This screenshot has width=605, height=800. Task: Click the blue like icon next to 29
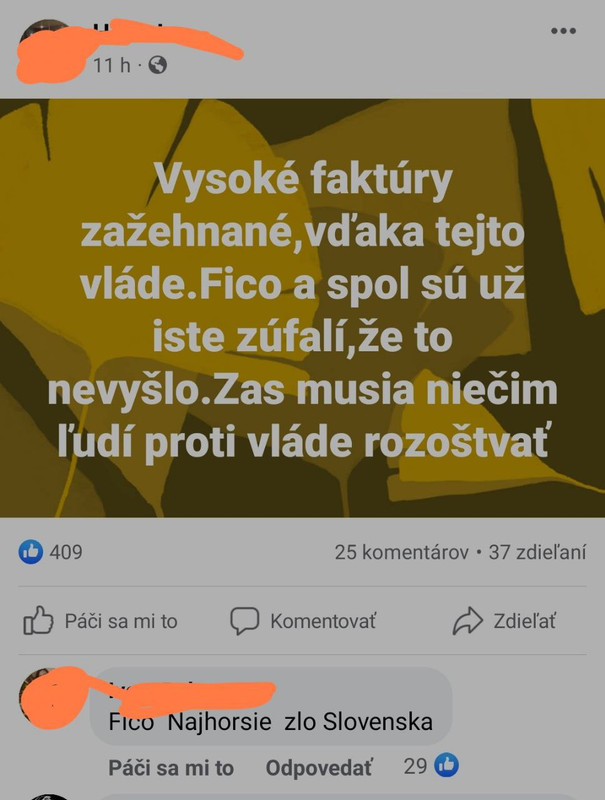[446, 765]
